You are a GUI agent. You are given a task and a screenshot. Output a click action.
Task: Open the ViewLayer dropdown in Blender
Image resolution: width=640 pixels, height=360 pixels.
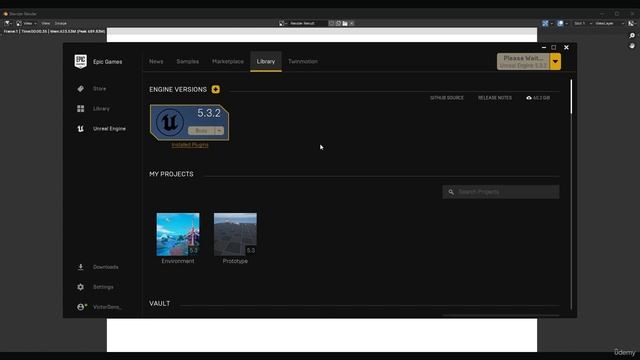pos(609,23)
